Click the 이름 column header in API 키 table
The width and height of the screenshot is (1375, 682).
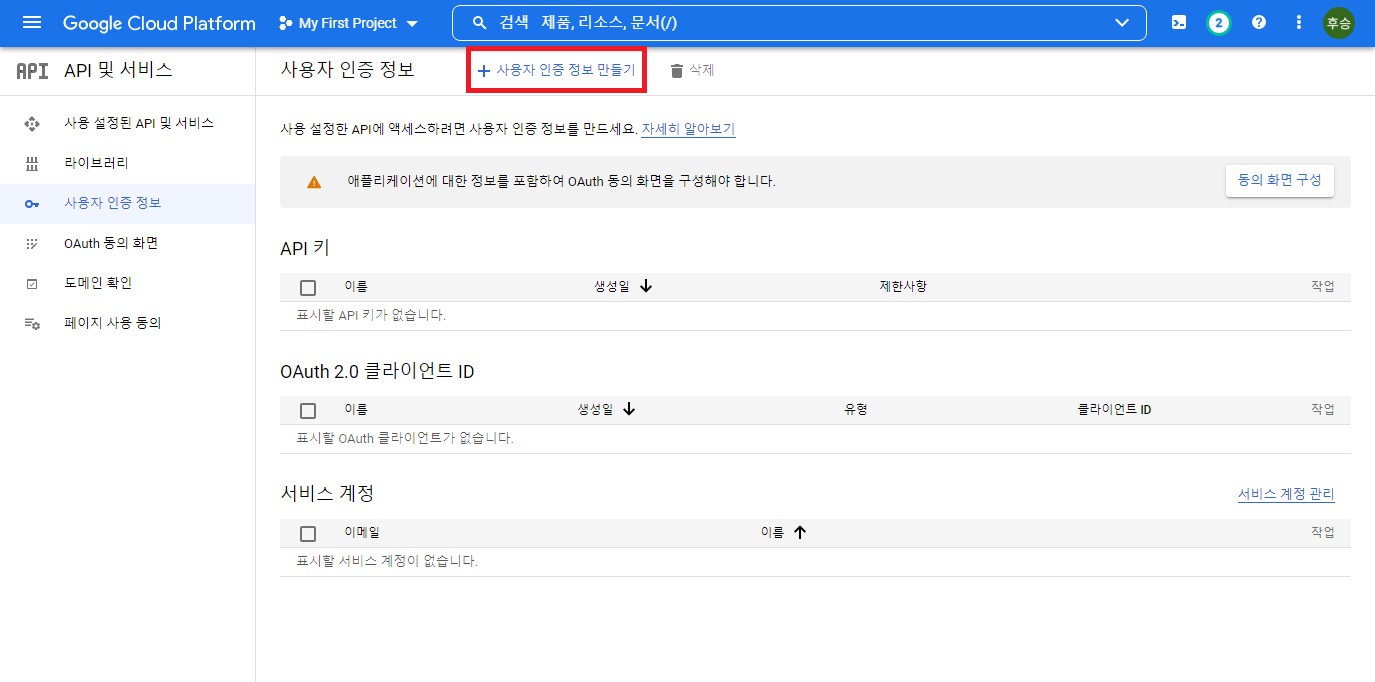pyautogui.click(x=356, y=287)
